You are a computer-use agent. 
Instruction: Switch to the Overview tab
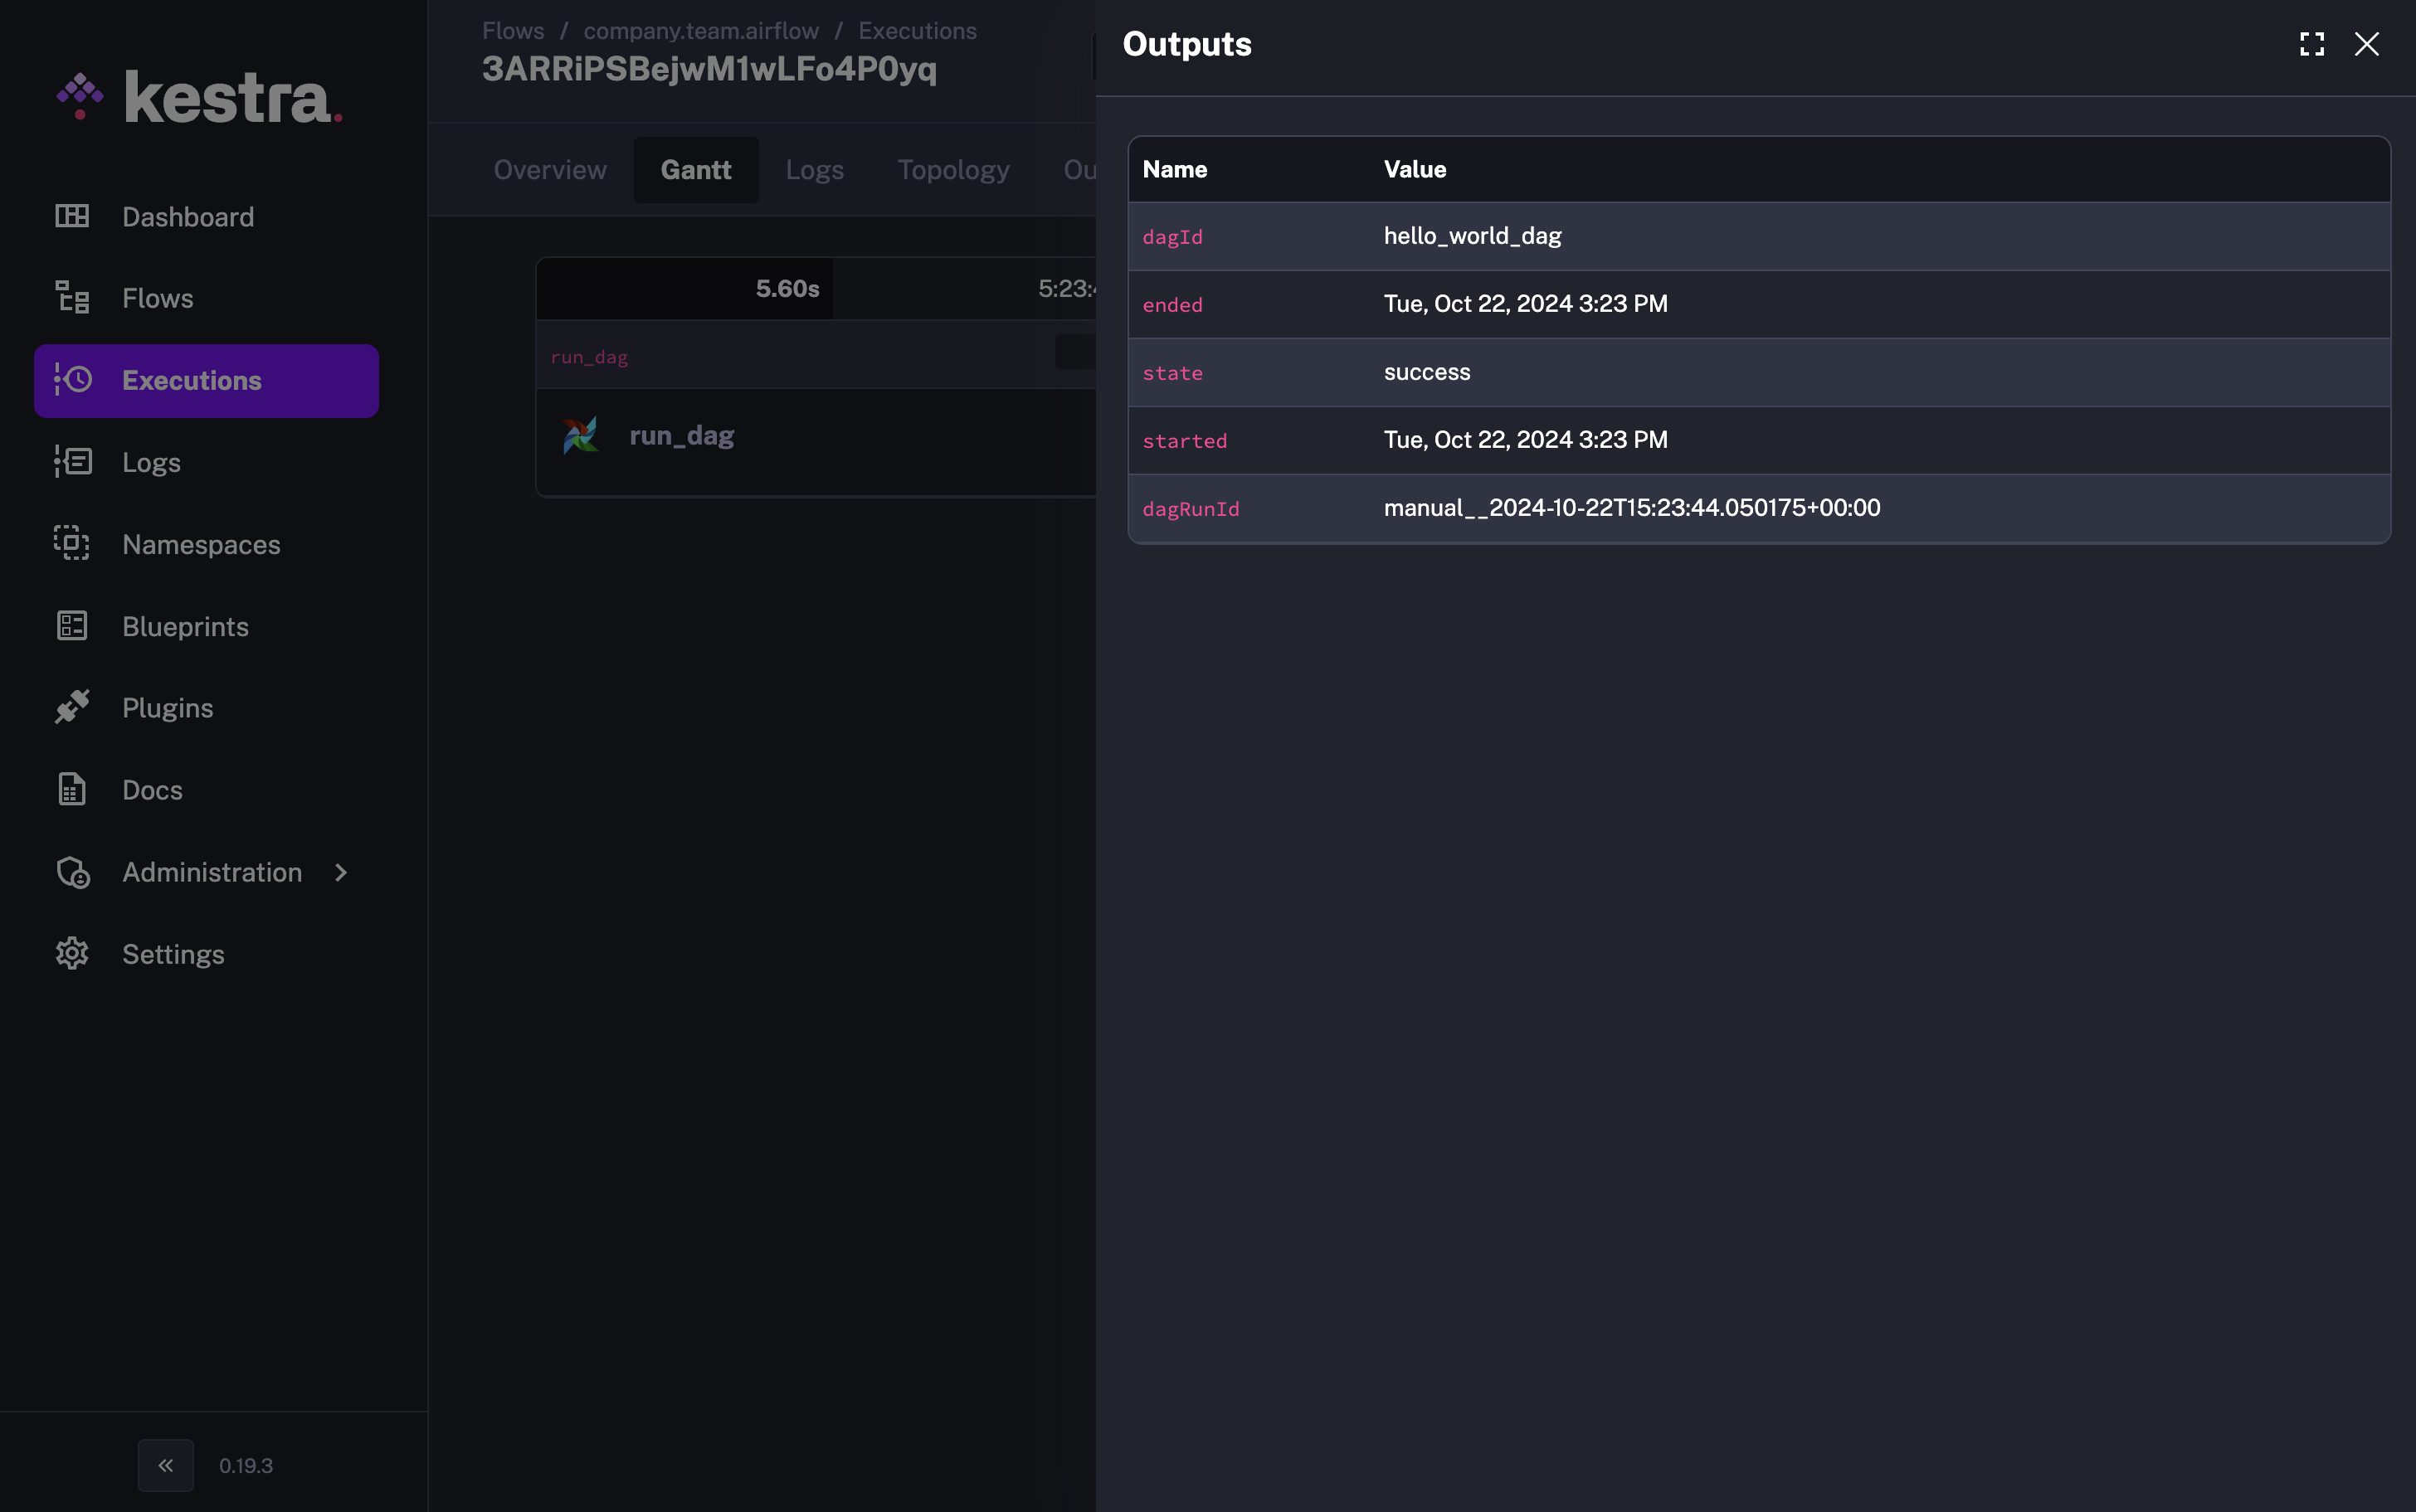[x=550, y=170]
